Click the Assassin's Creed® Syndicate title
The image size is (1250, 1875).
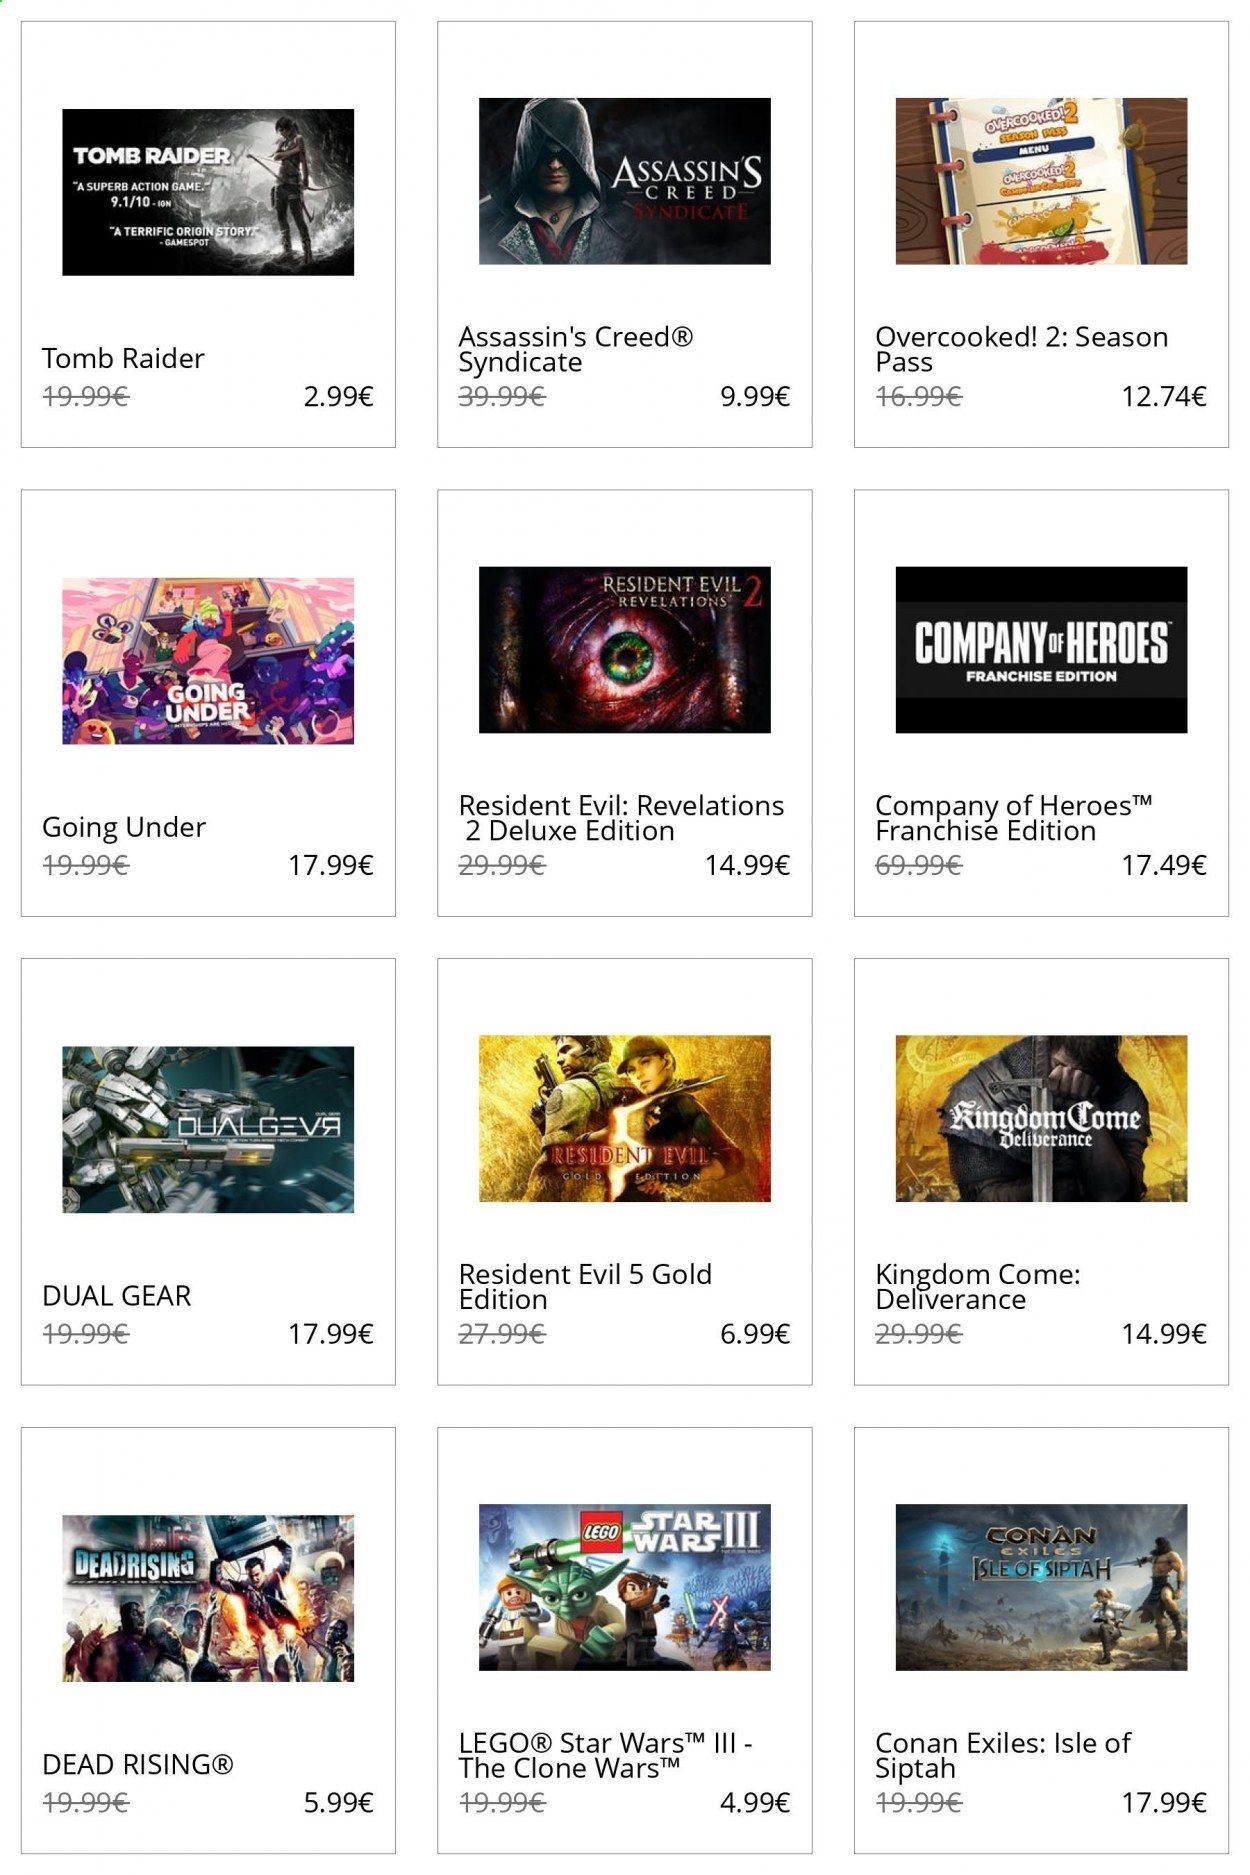(x=575, y=349)
